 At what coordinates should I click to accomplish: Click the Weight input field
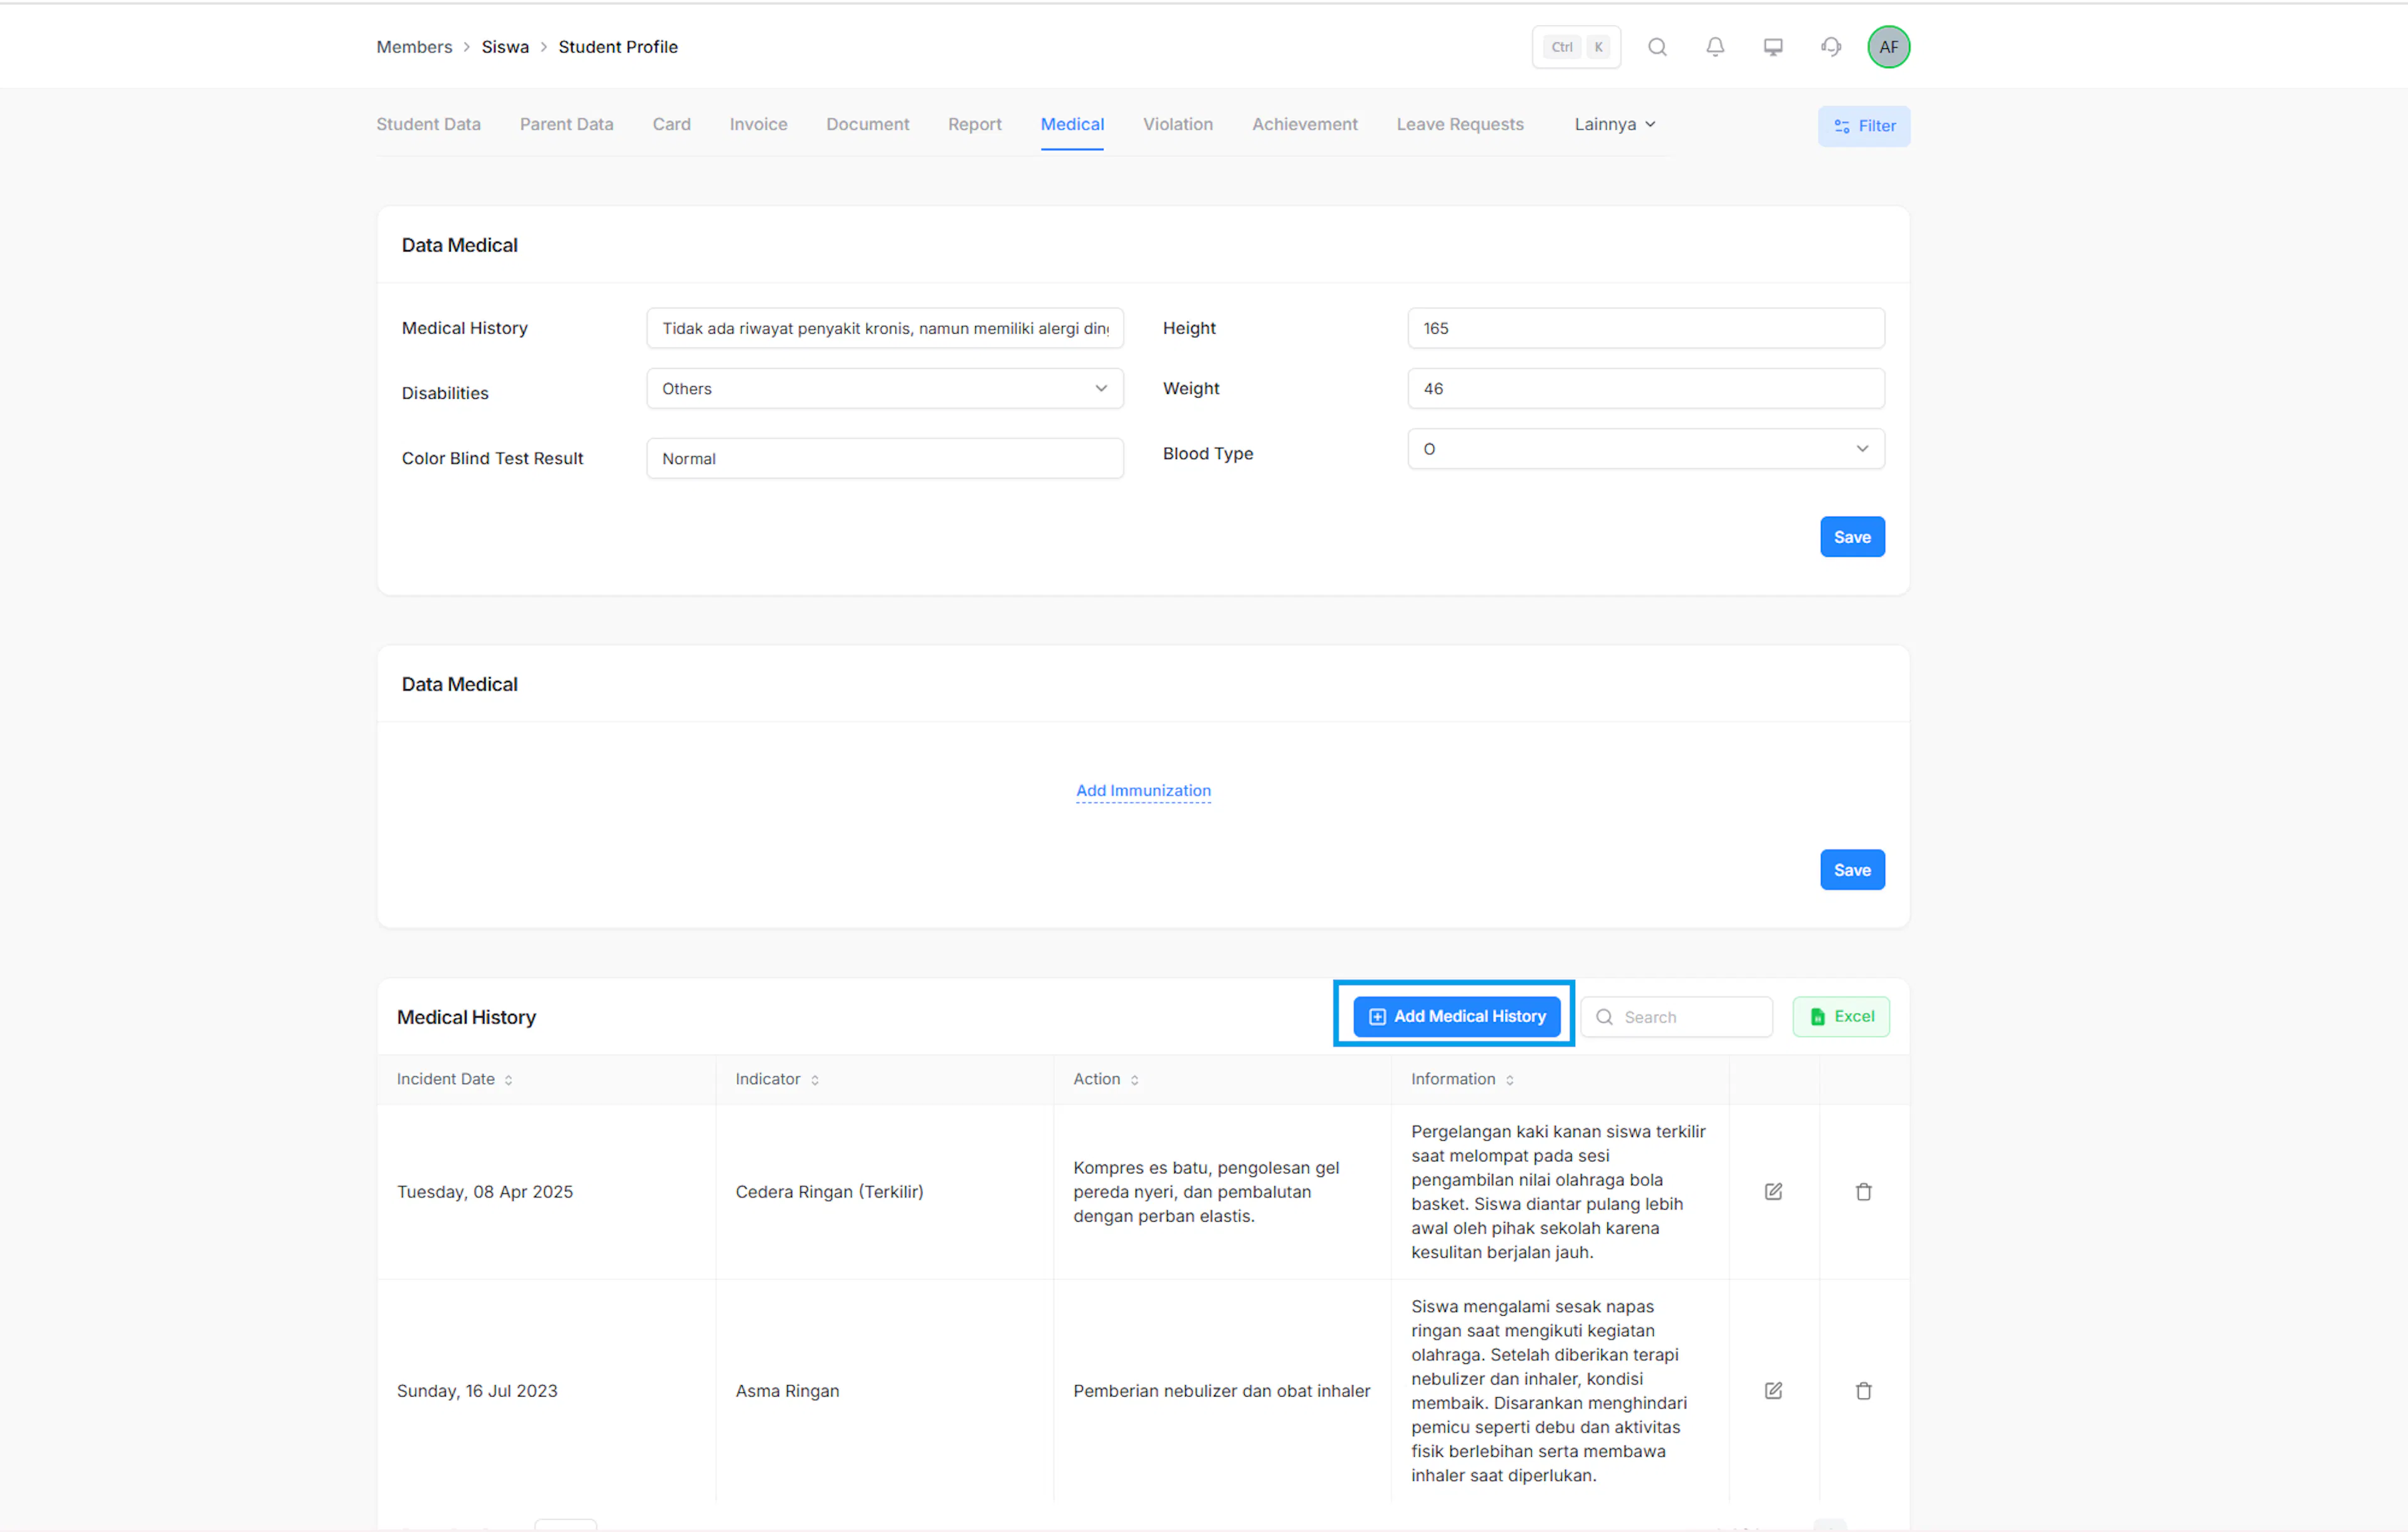(1645, 388)
